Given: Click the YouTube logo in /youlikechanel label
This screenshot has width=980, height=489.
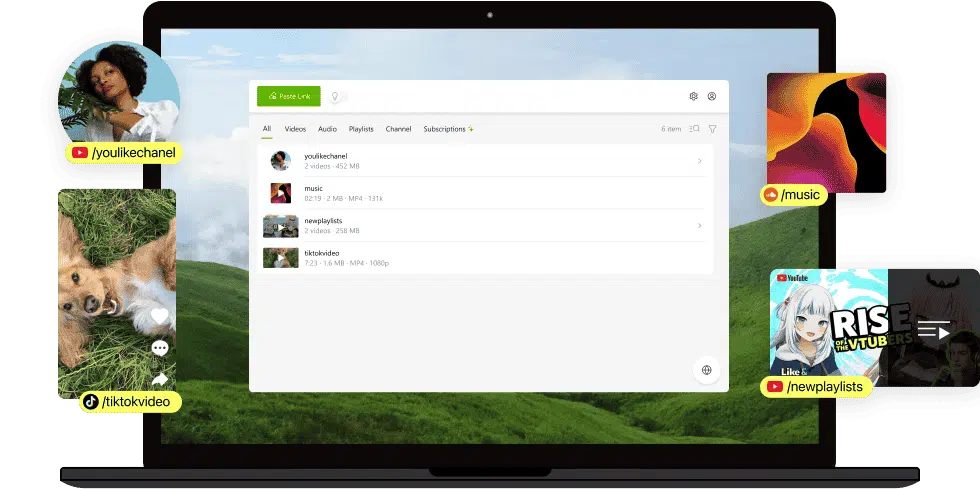Looking at the screenshot, I should (x=80, y=153).
